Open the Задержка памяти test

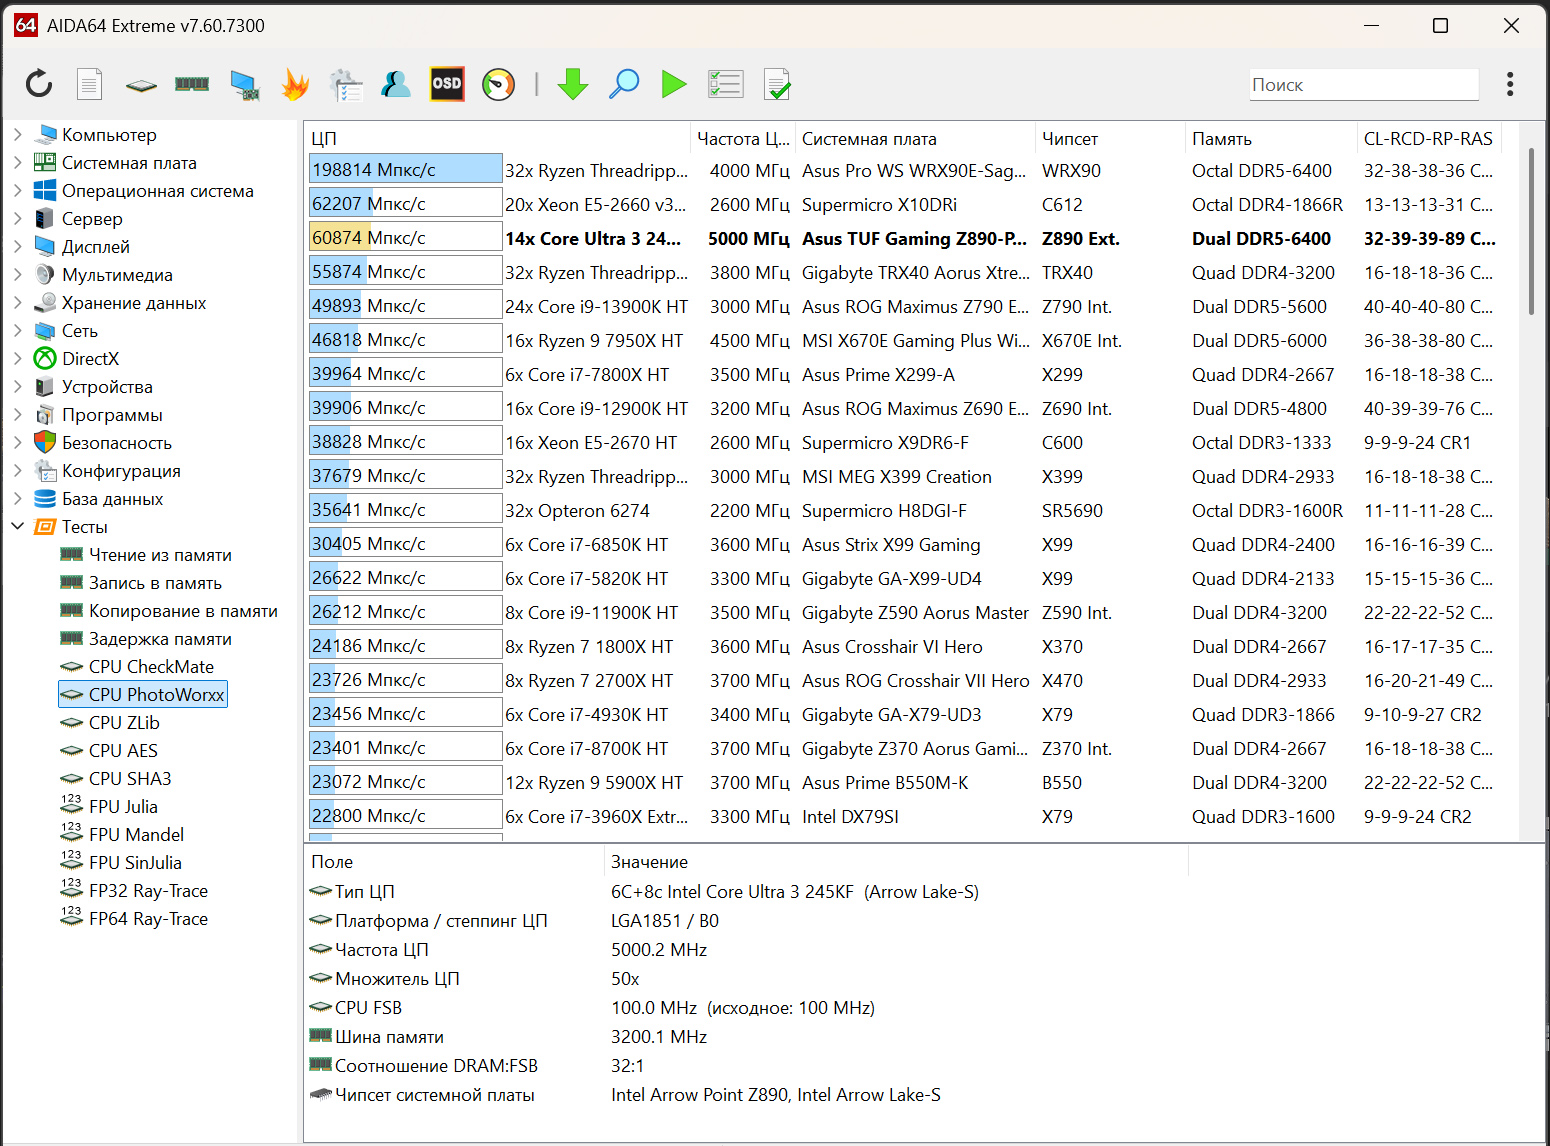point(160,638)
